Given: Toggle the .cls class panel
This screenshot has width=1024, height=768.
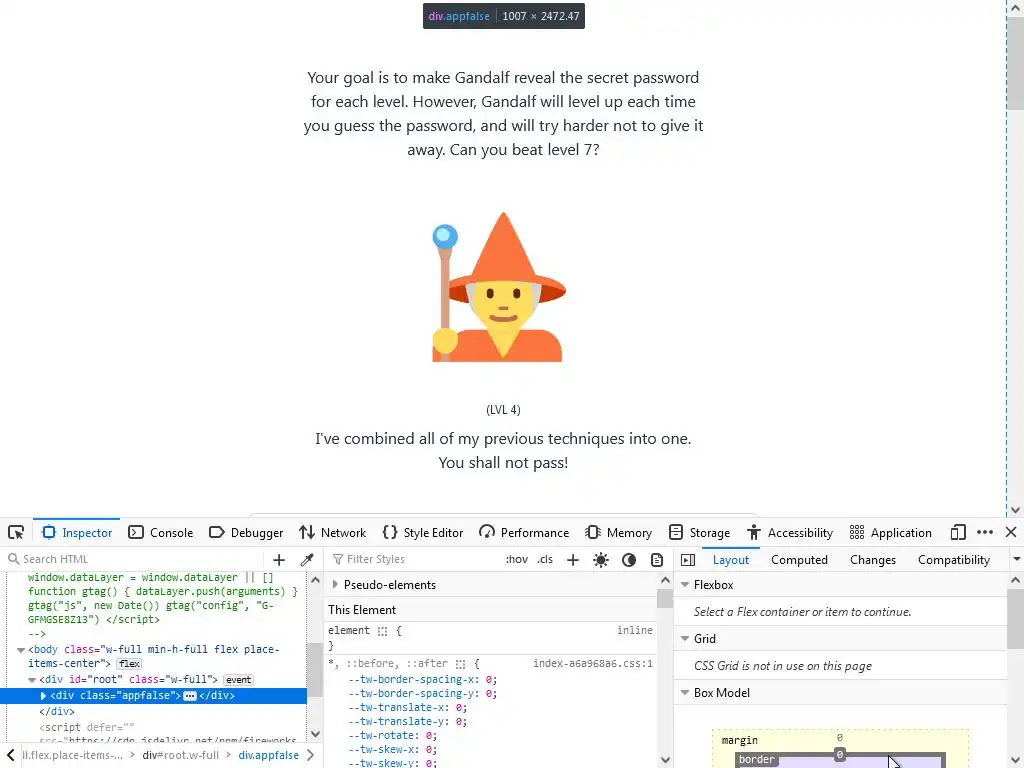Looking at the screenshot, I should click(545, 560).
